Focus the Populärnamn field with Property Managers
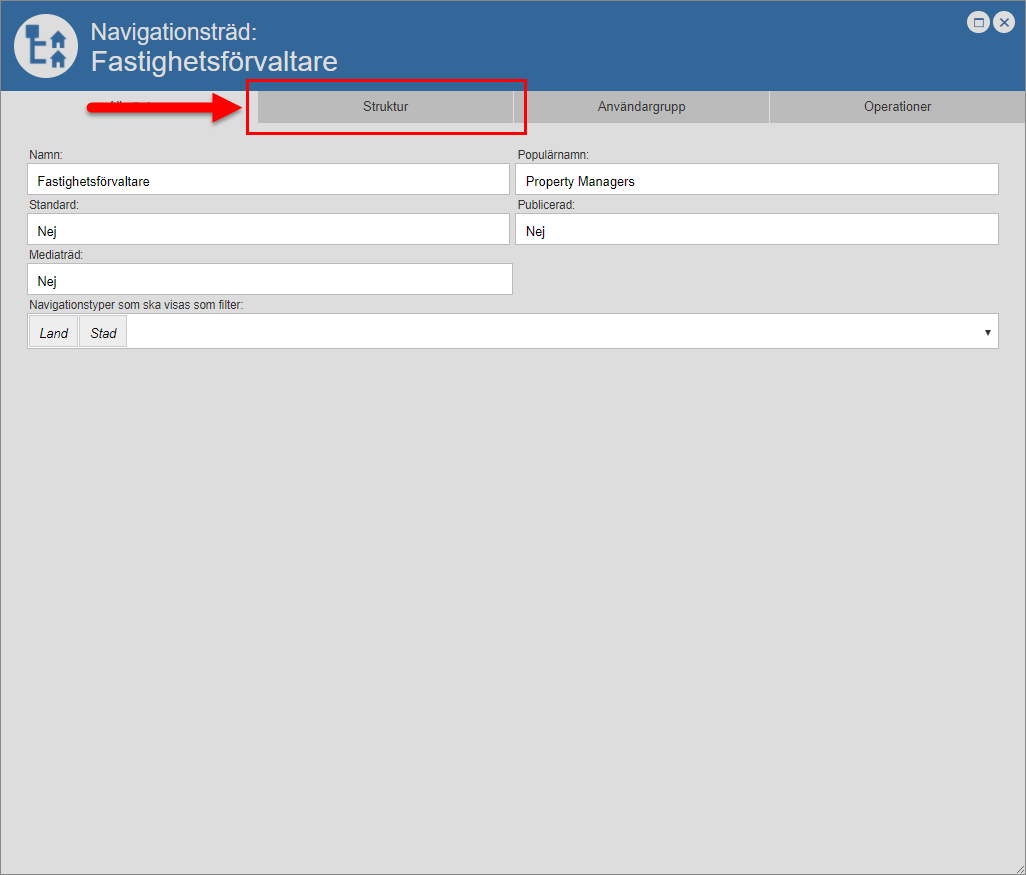 point(756,180)
